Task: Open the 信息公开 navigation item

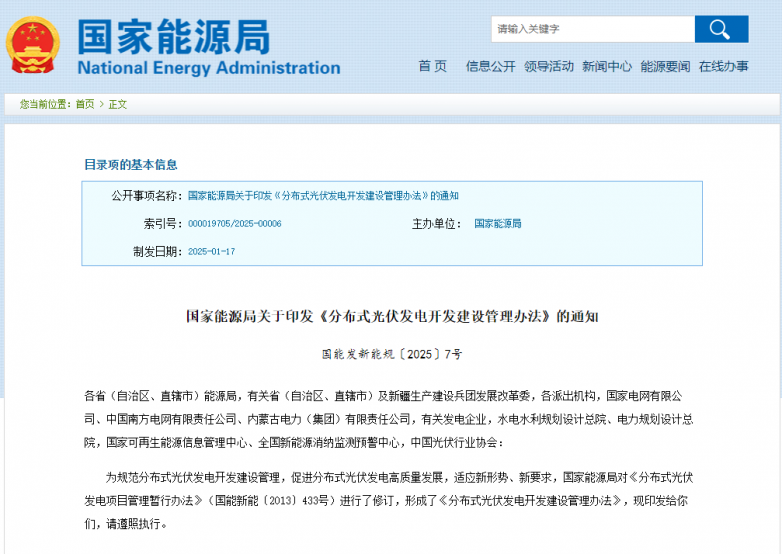Action: pos(490,67)
